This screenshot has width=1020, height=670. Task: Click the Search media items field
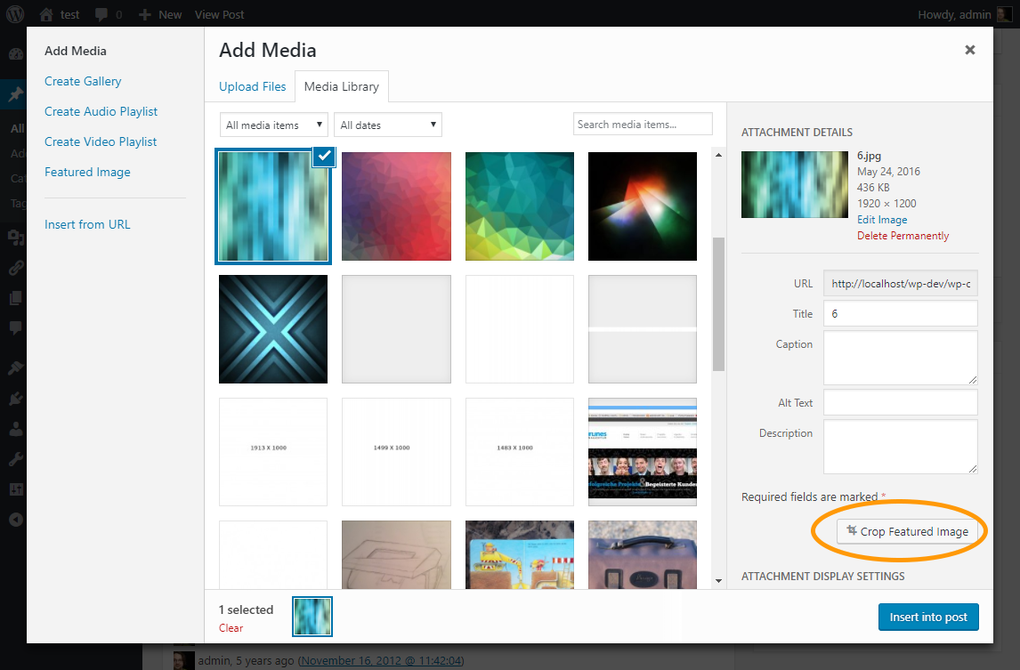click(641, 123)
